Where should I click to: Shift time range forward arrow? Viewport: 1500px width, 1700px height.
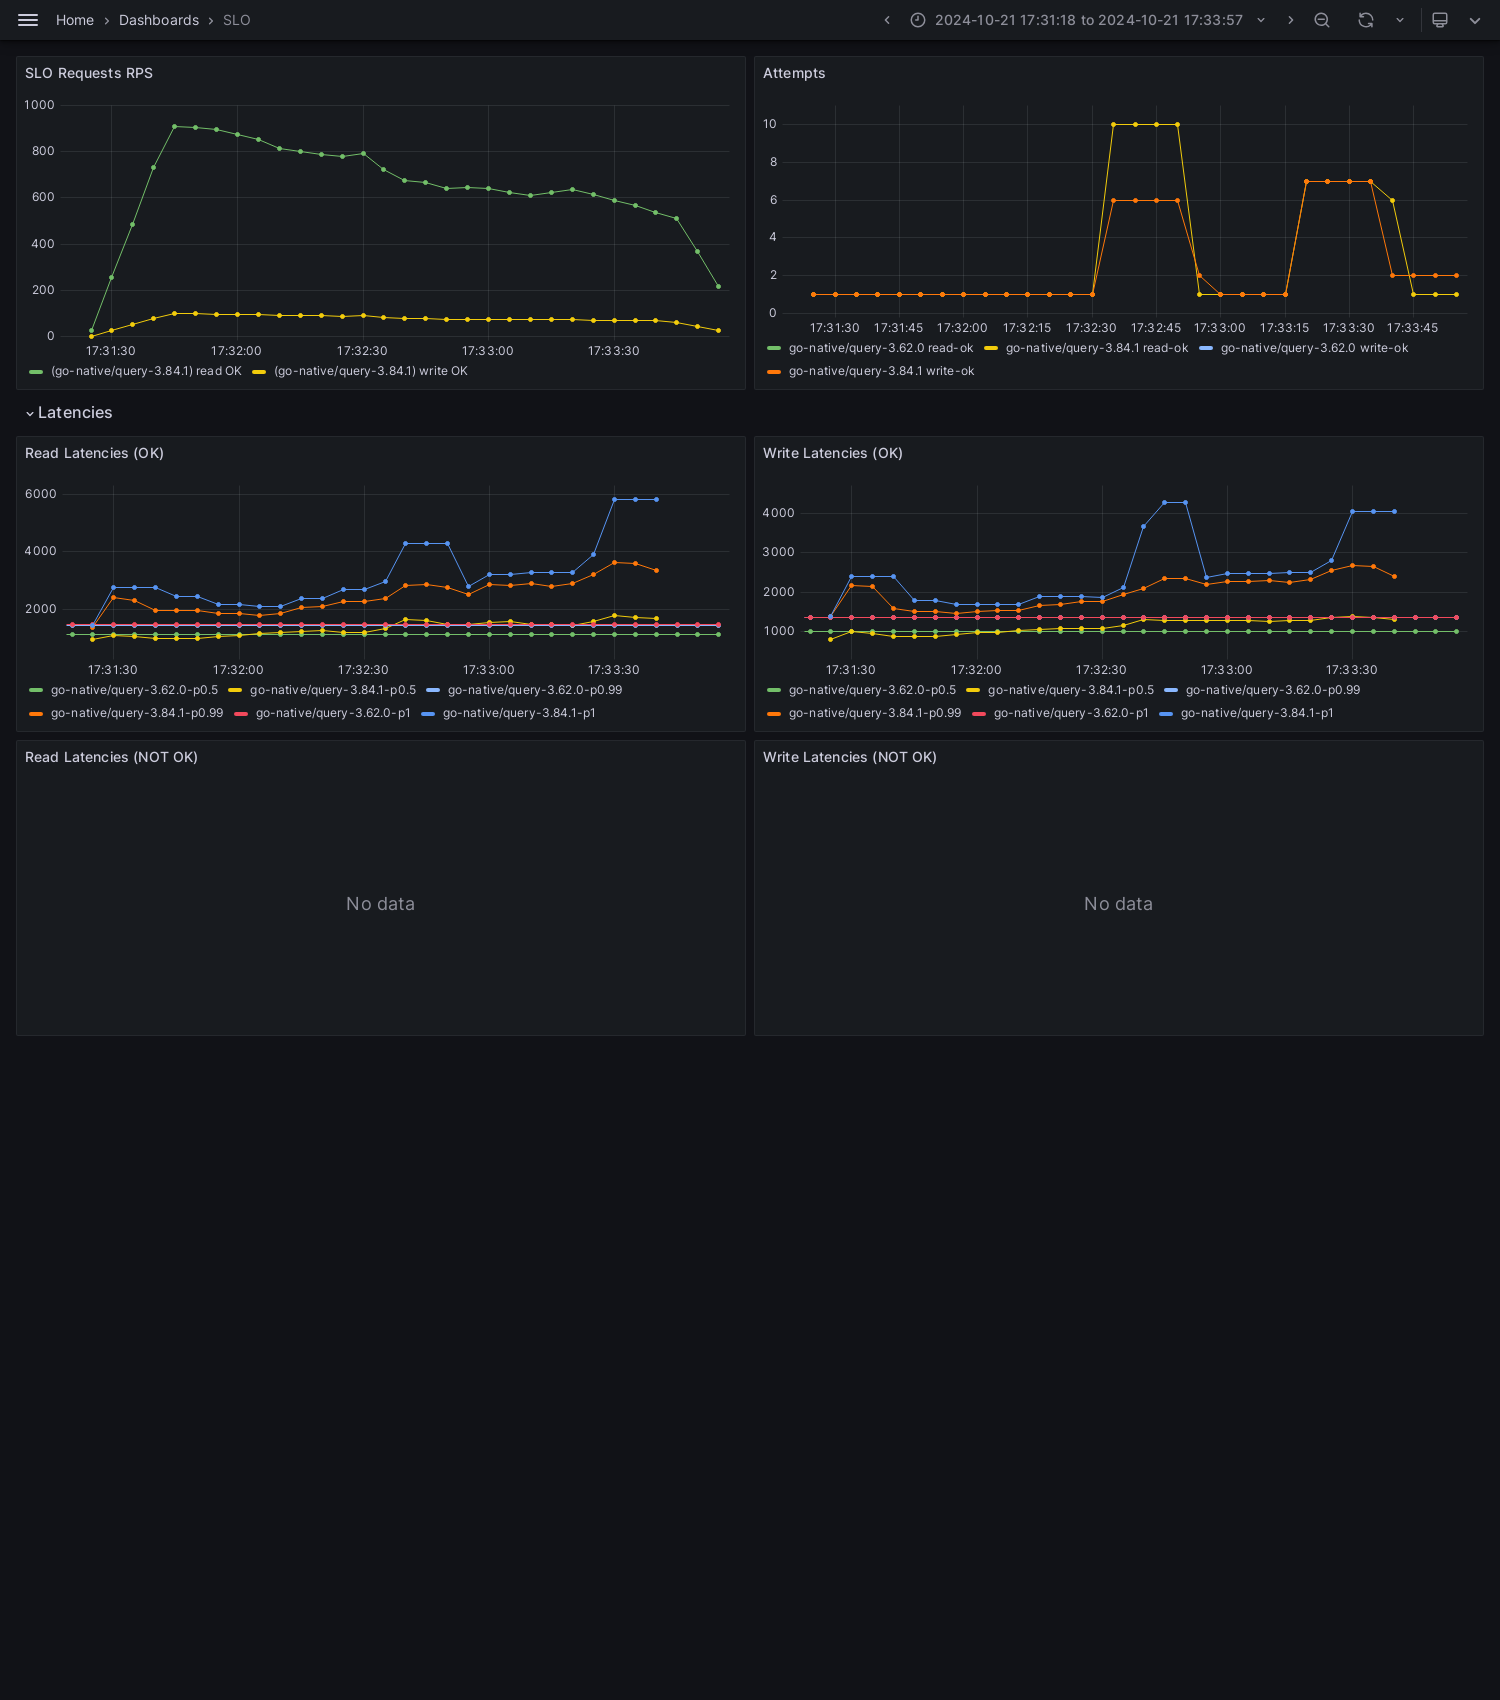click(x=1290, y=20)
